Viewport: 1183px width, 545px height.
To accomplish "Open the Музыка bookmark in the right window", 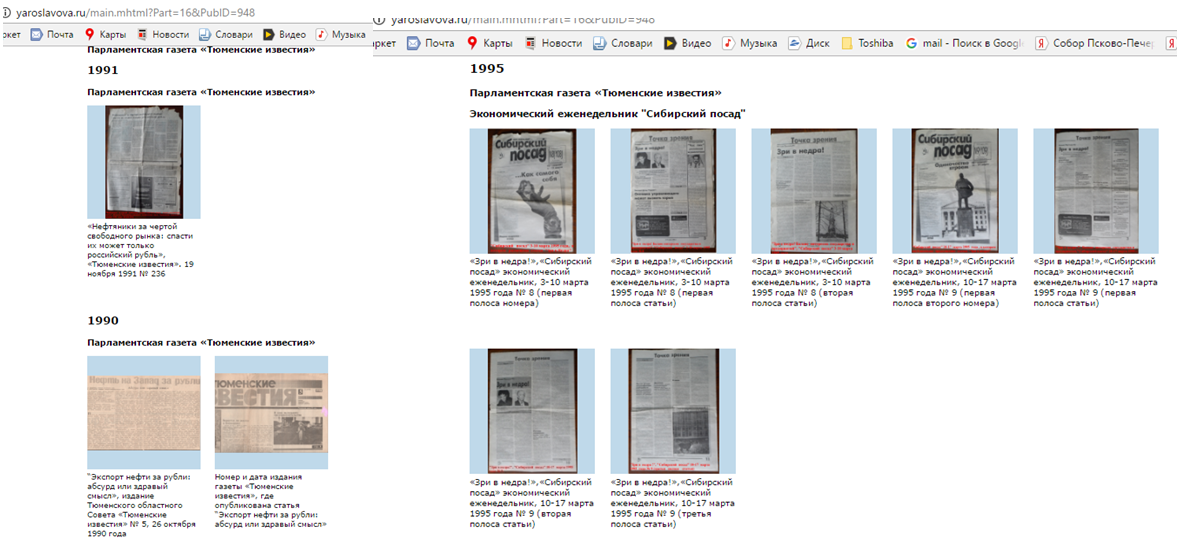I will (x=750, y=44).
